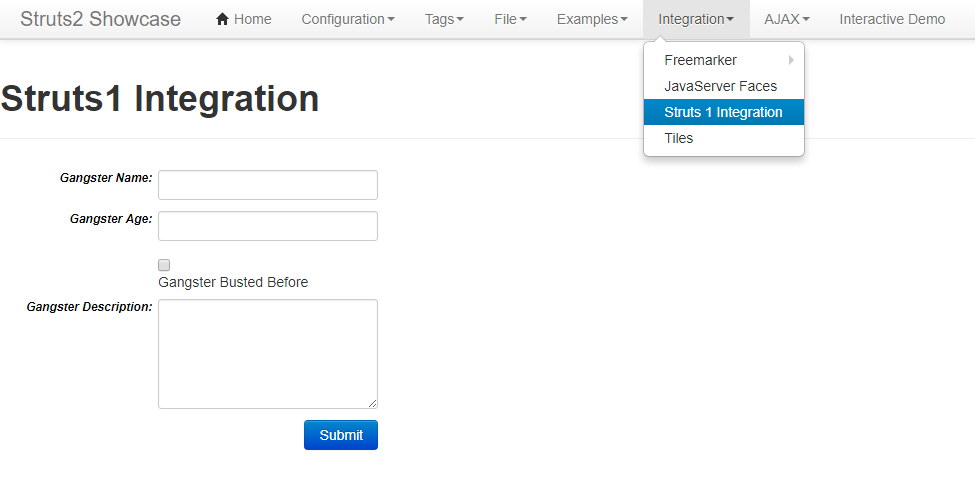Click the Struts2 Showcase brand link

coord(101,19)
